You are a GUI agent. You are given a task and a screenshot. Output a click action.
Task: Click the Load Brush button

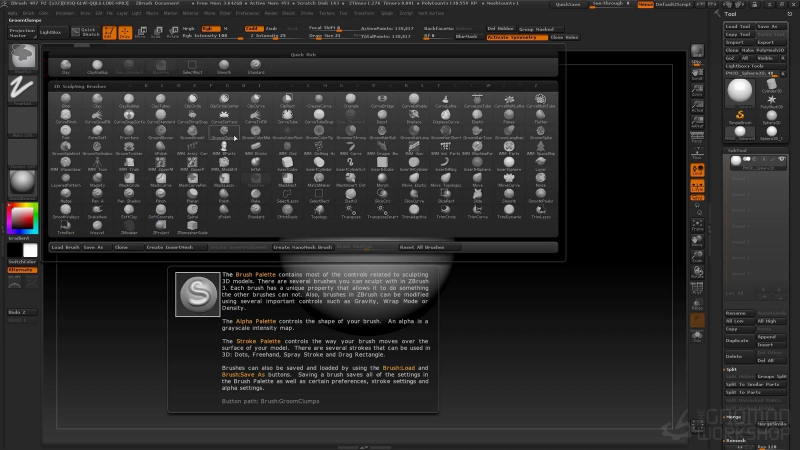click(x=65, y=247)
